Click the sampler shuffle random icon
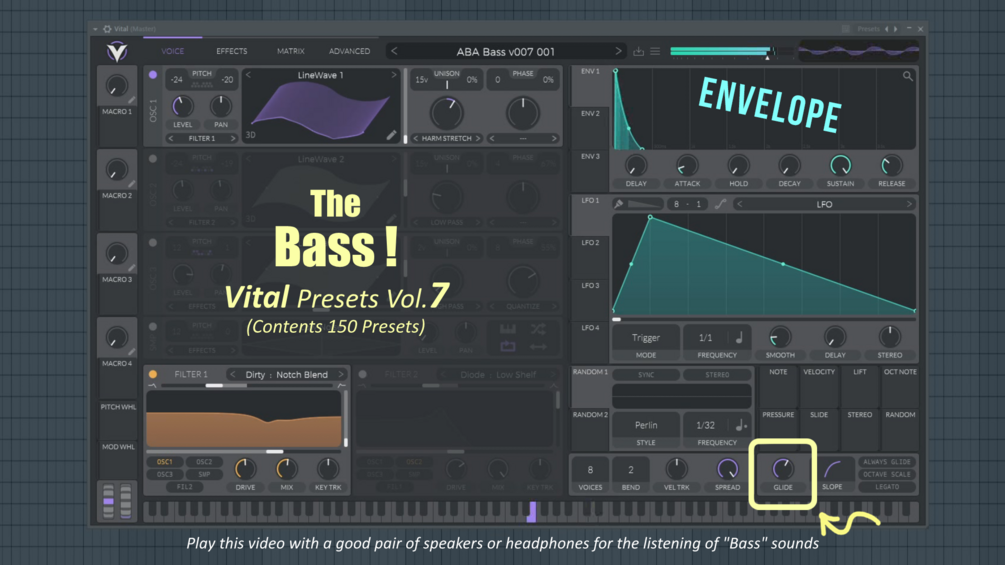The image size is (1005, 565). [538, 329]
